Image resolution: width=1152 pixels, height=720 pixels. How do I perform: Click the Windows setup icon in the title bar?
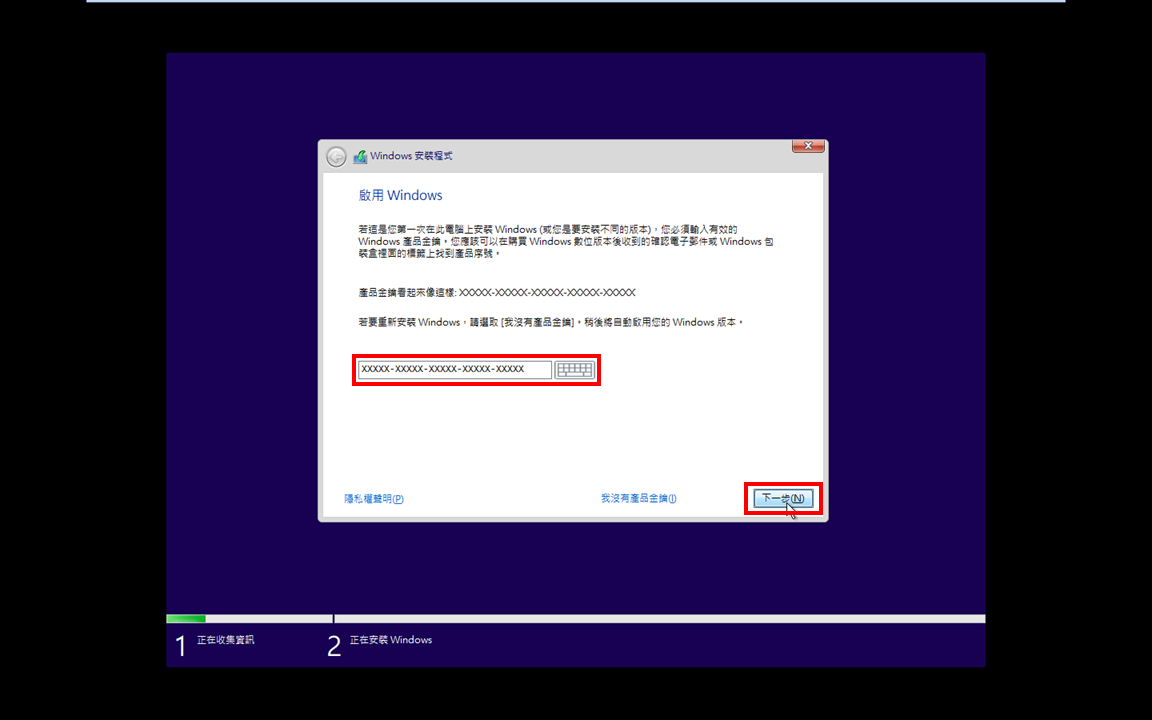(x=360, y=156)
